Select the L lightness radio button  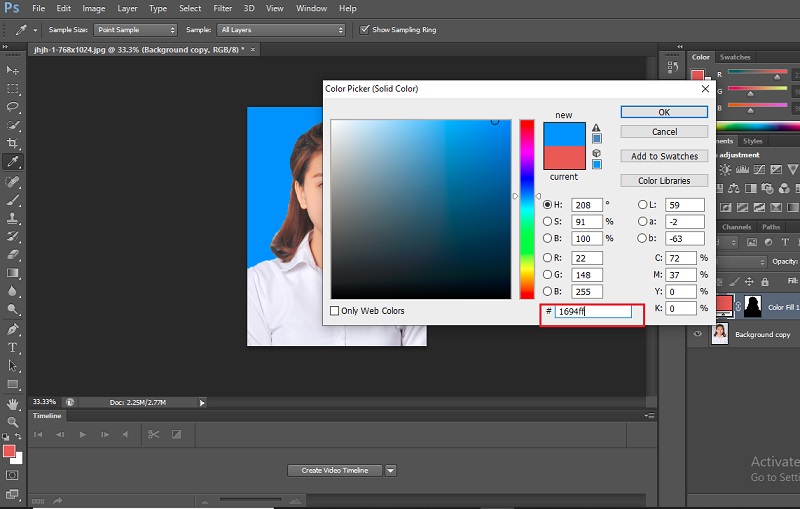tap(642, 205)
